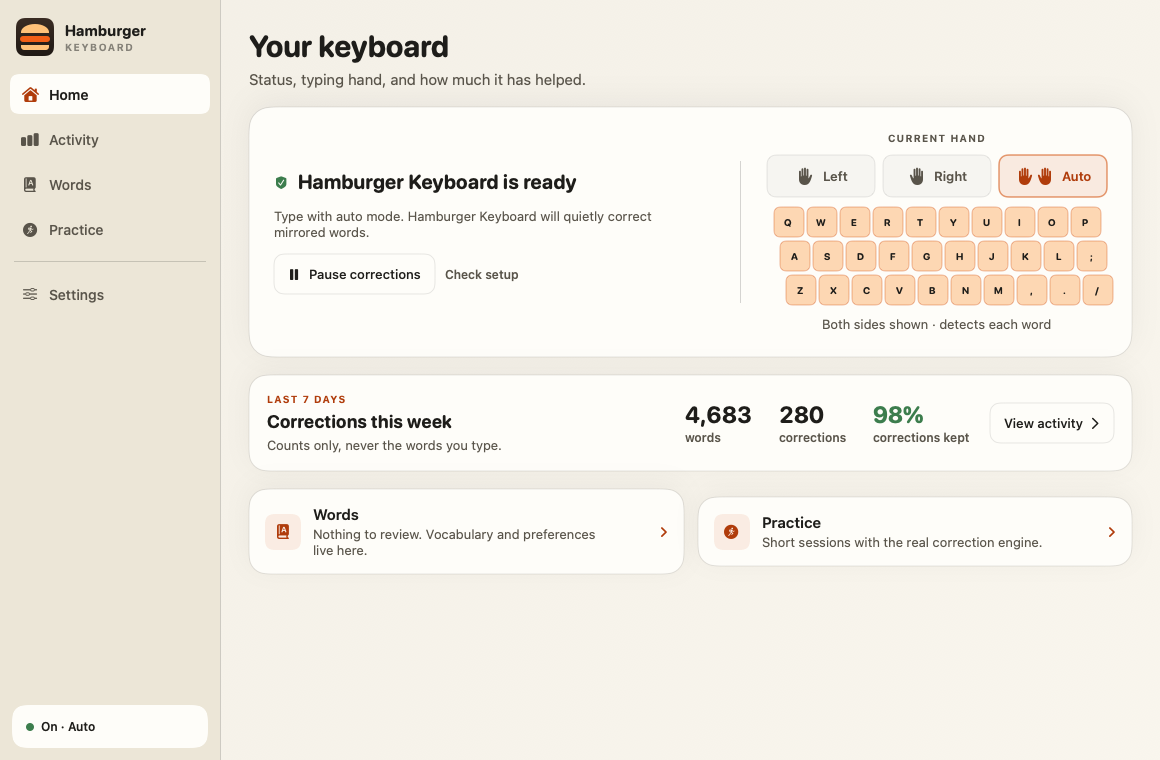Screen dimensions: 1160x760
Task: Click the Check setup link
Action: (x=482, y=275)
